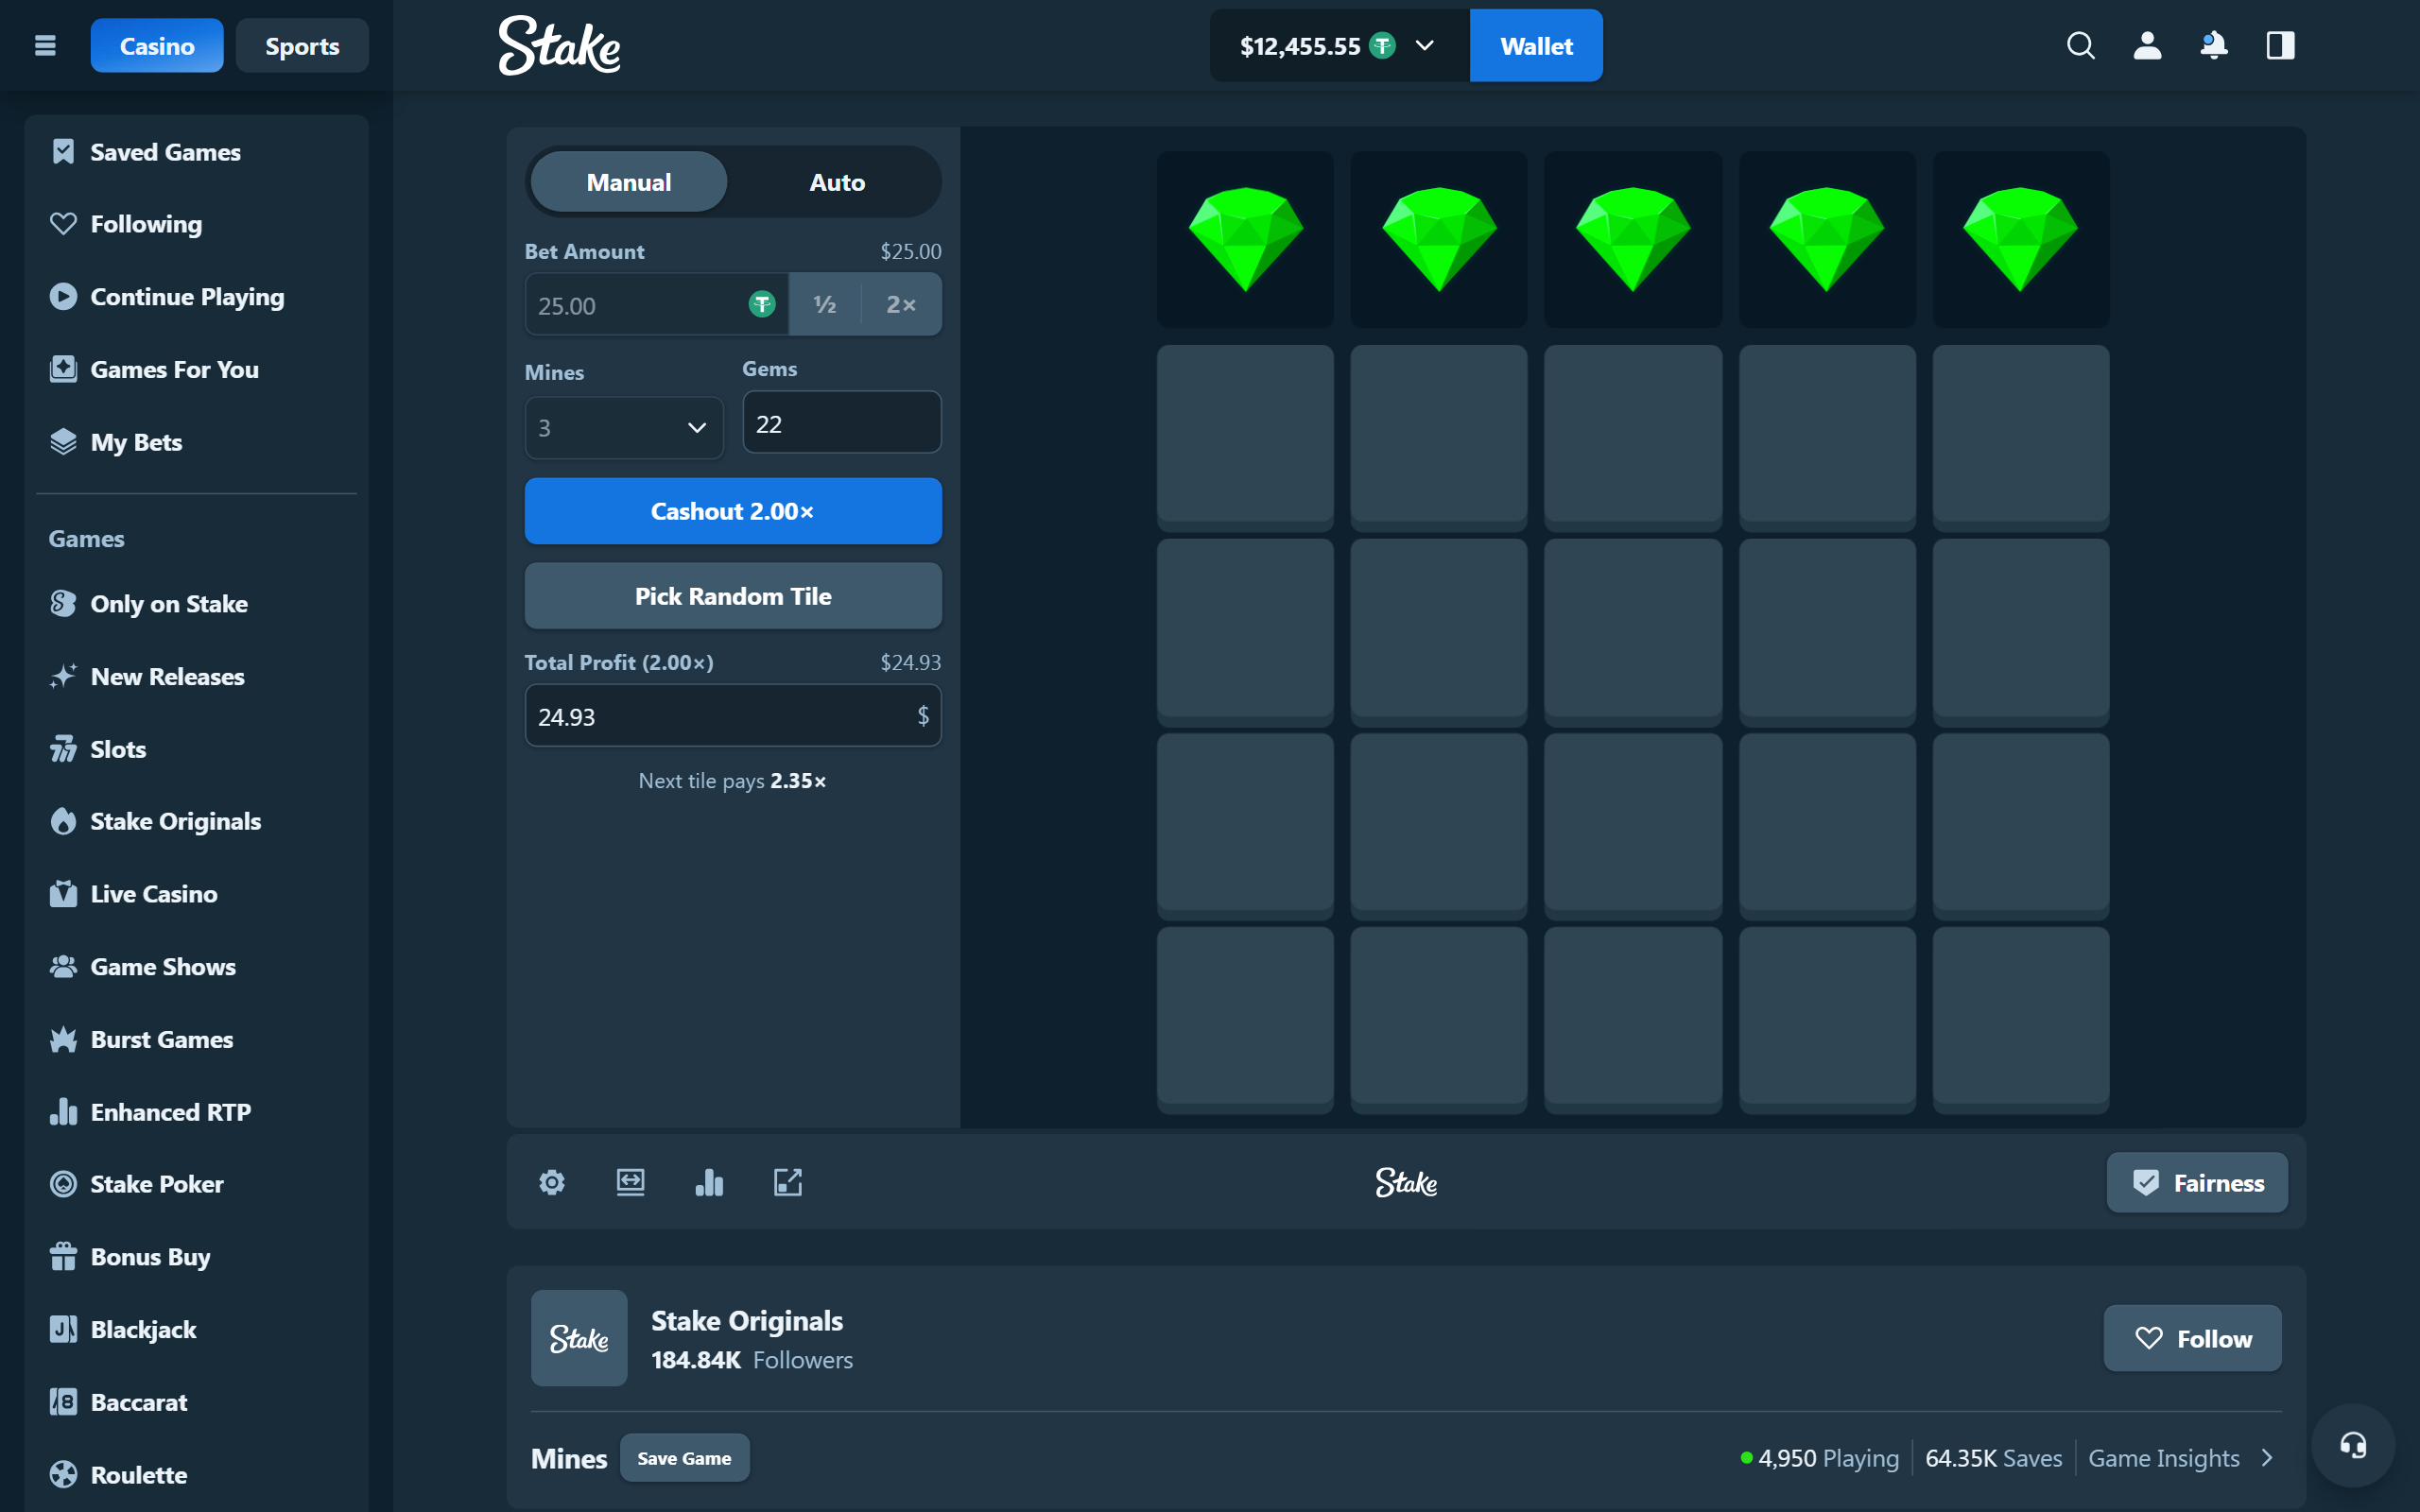Screen dimensions: 2420x1512
Task: Toggle the right sidebar panel icon
Action: pos(2280,46)
